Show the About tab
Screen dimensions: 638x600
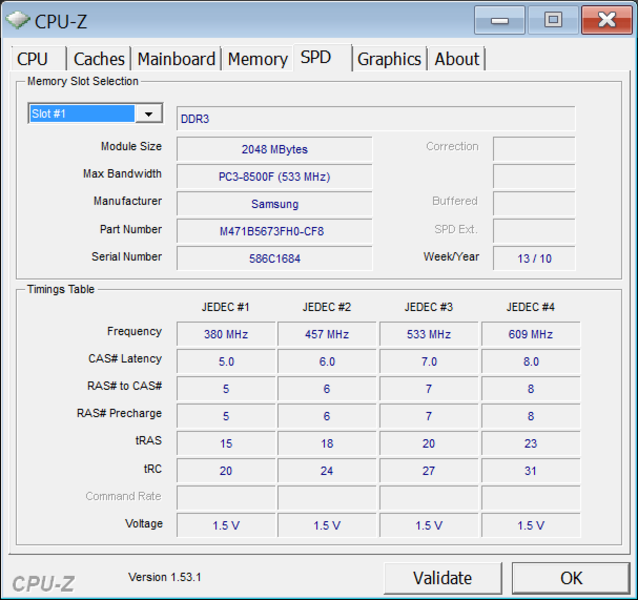tap(457, 59)
